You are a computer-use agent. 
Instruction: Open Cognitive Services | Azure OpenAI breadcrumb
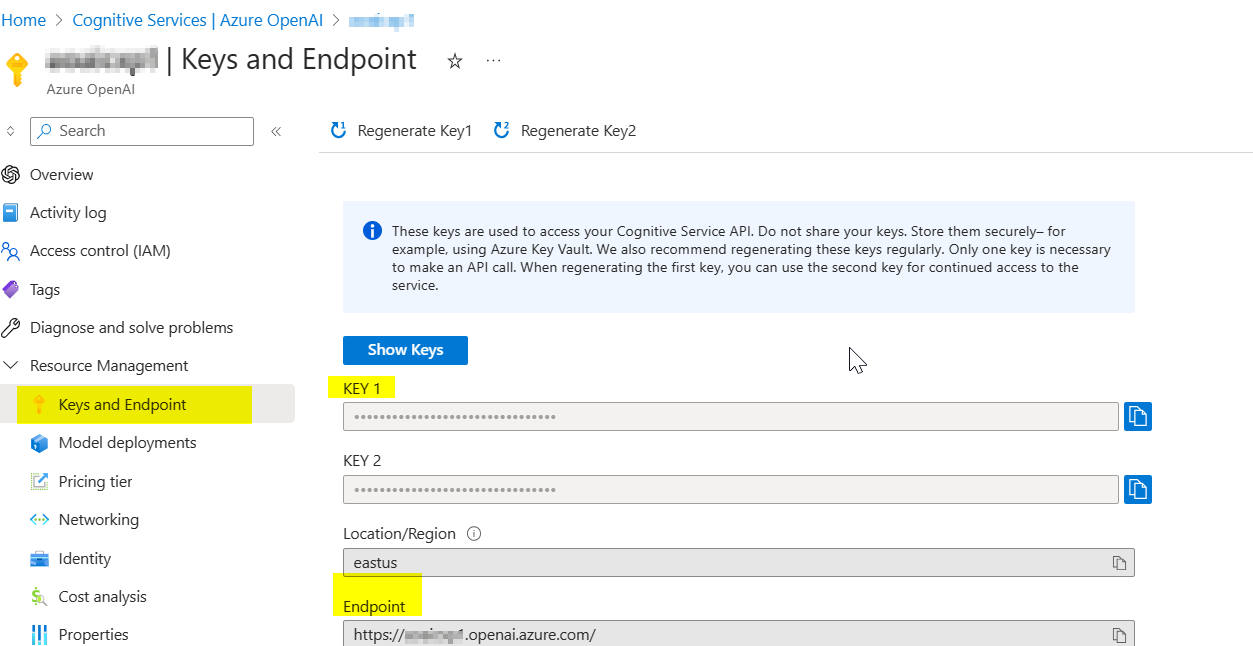click(x=199, y=20)
